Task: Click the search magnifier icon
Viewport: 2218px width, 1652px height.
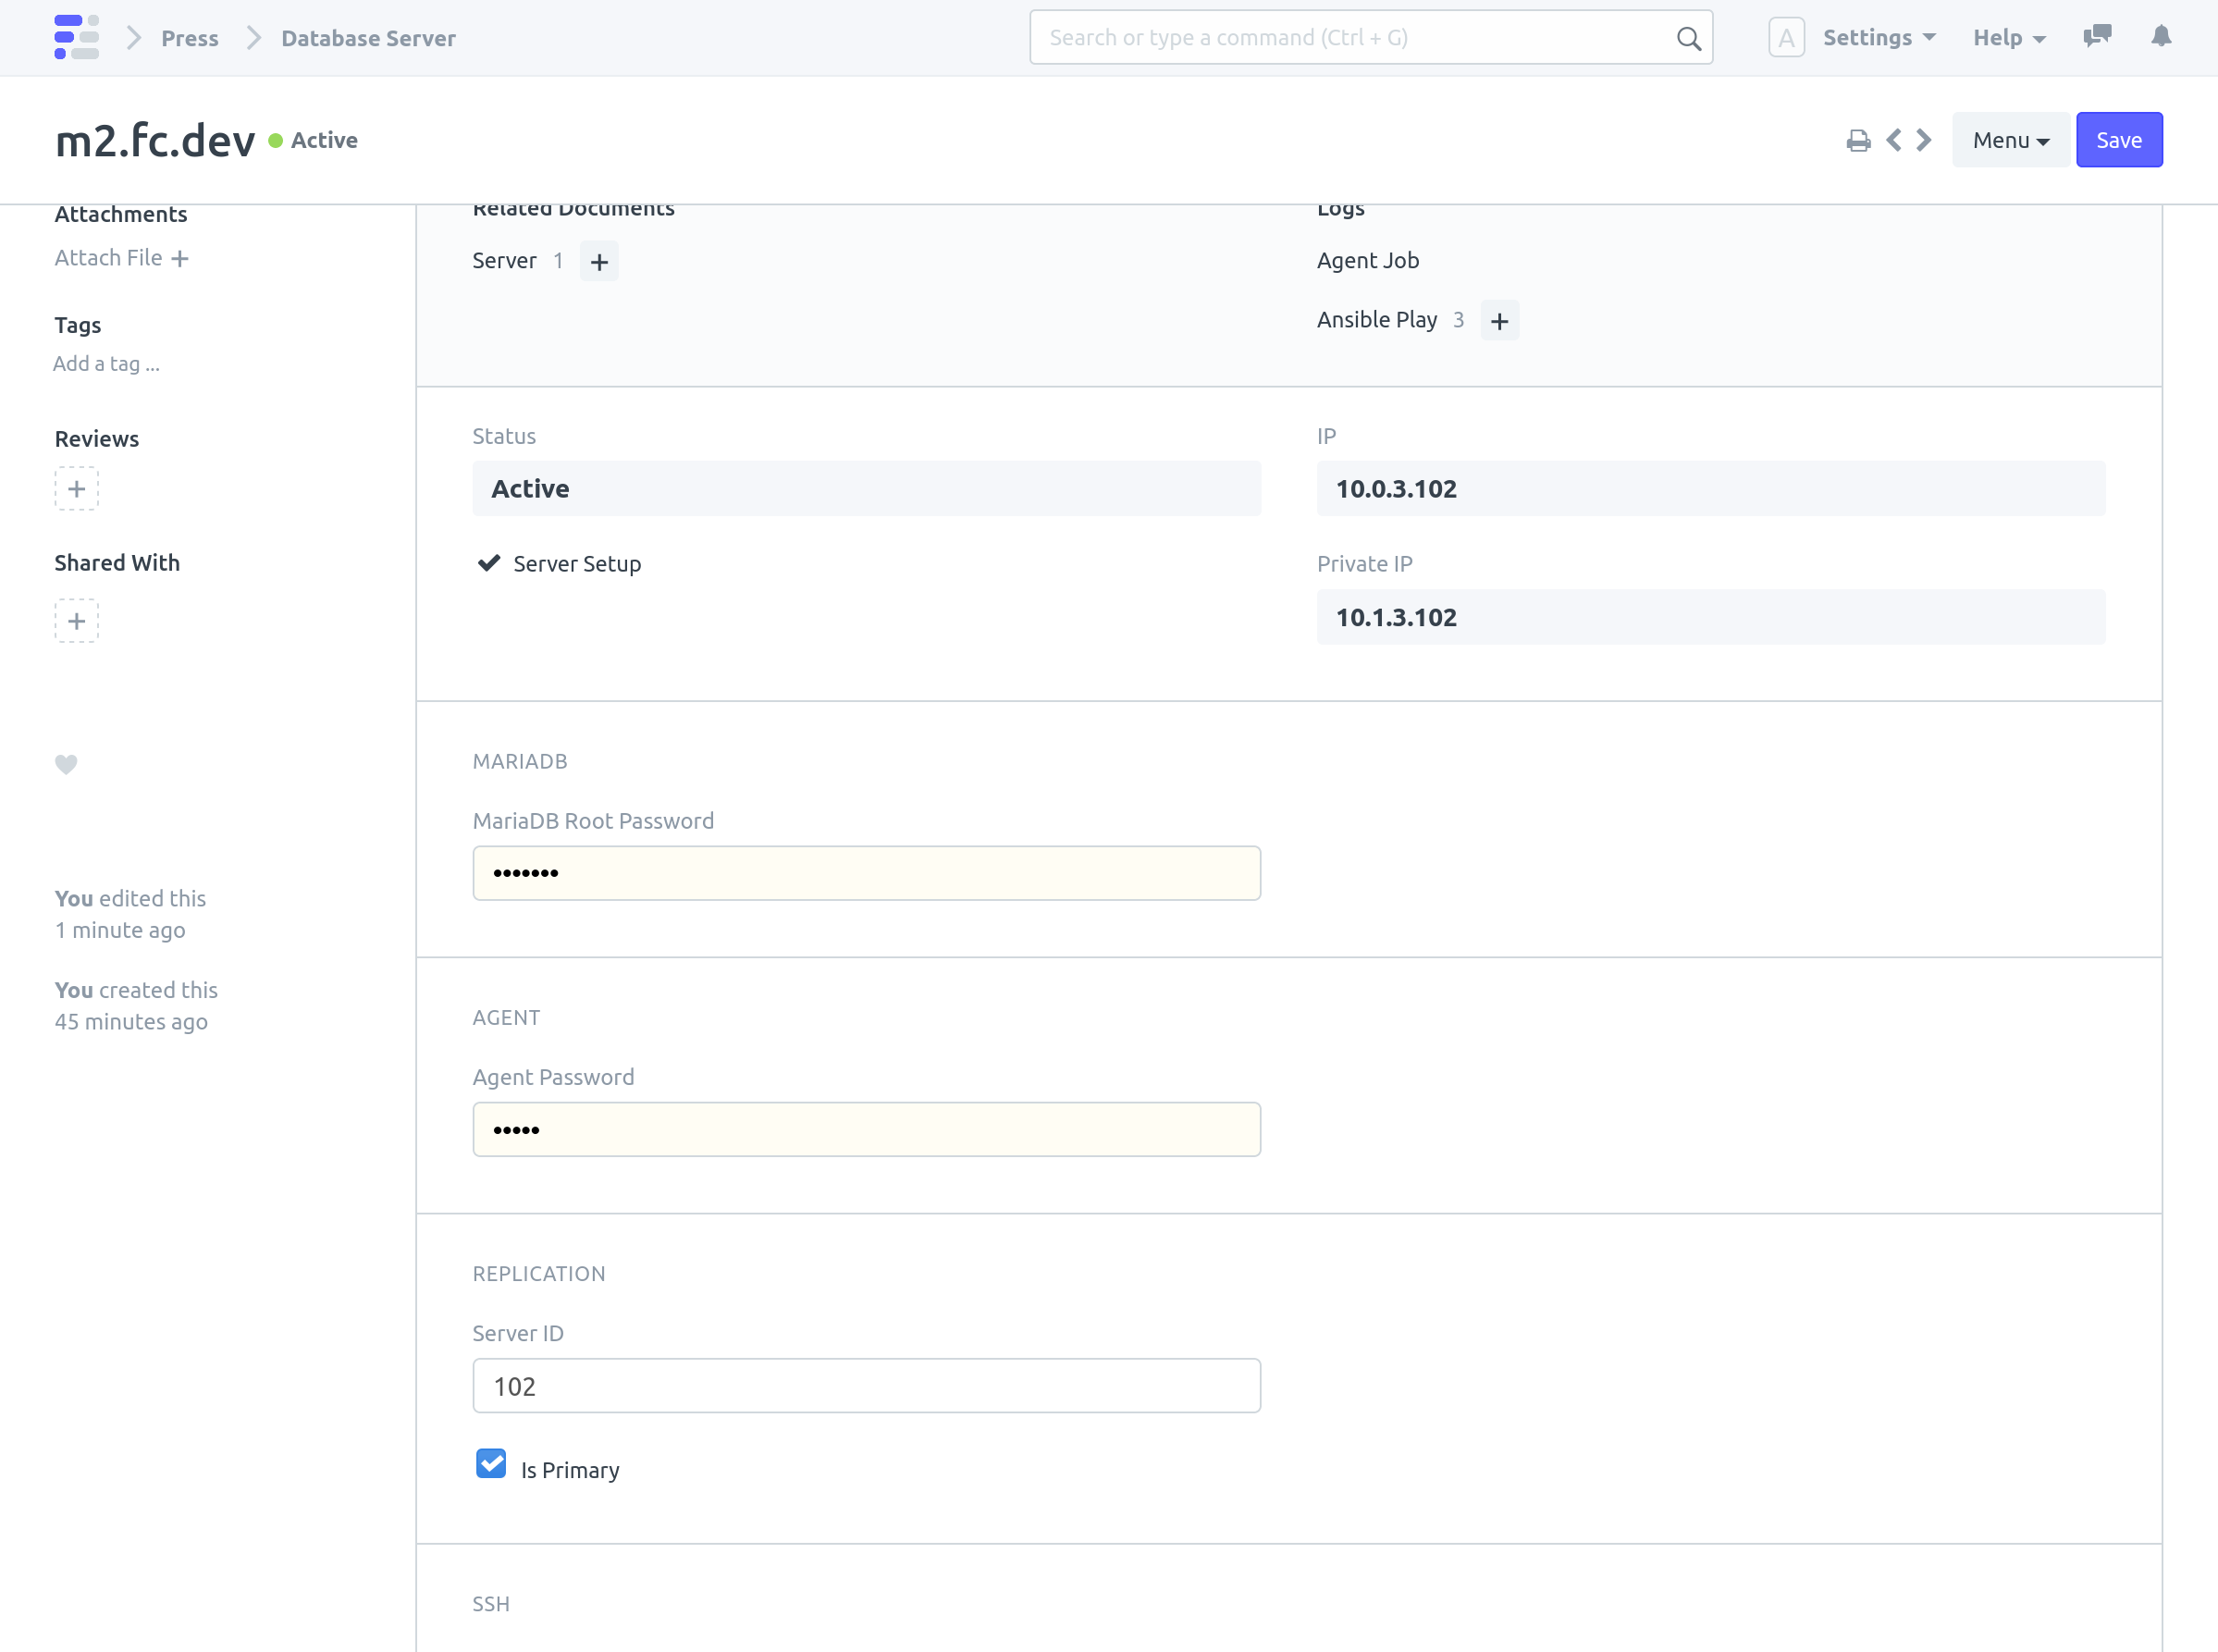Action: [x=1688, y=39]
